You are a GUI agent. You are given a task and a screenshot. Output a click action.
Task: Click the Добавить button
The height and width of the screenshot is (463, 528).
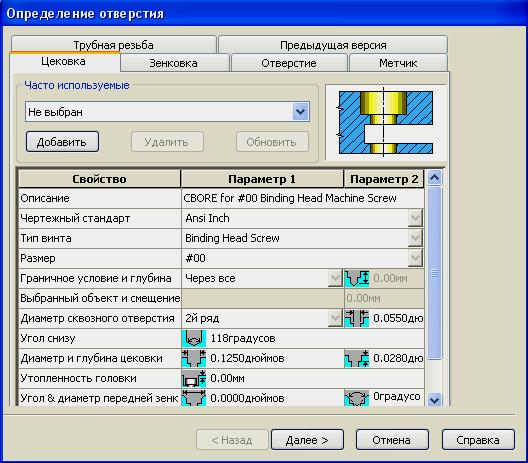62,142
